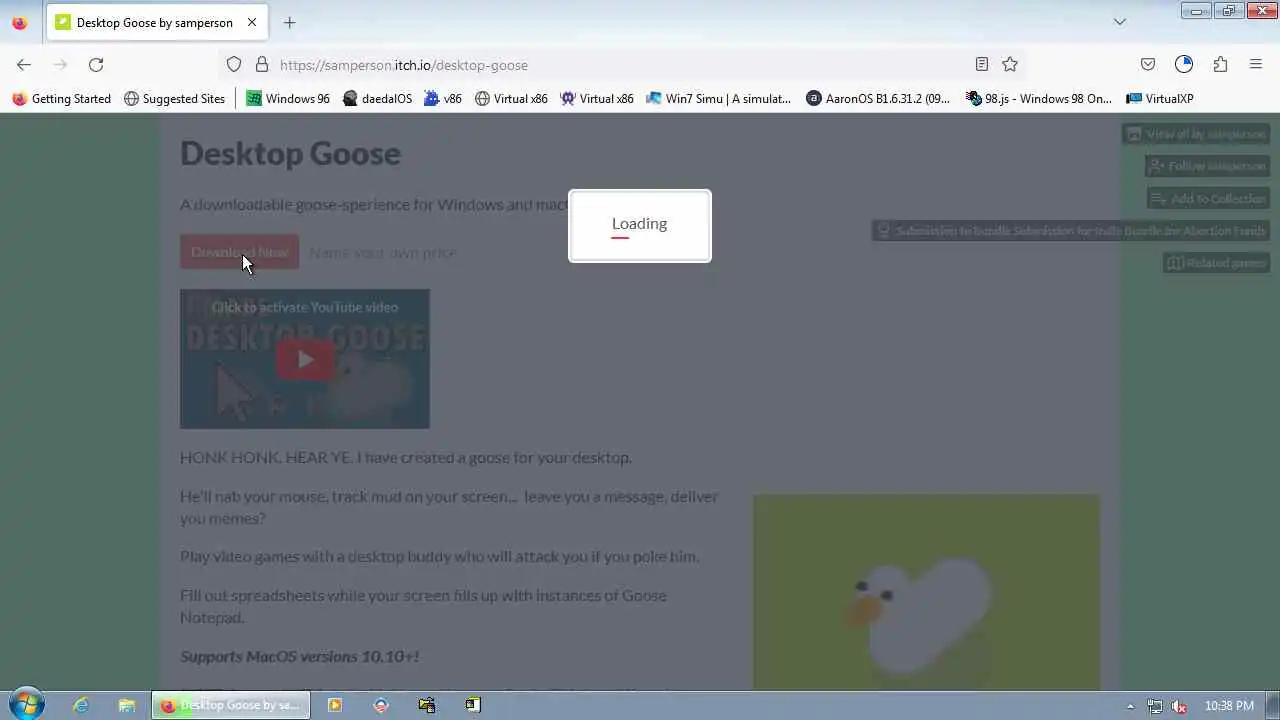Expand the list all tabs chevron
1280x720 pixels.
click(x=1120, y=22)
